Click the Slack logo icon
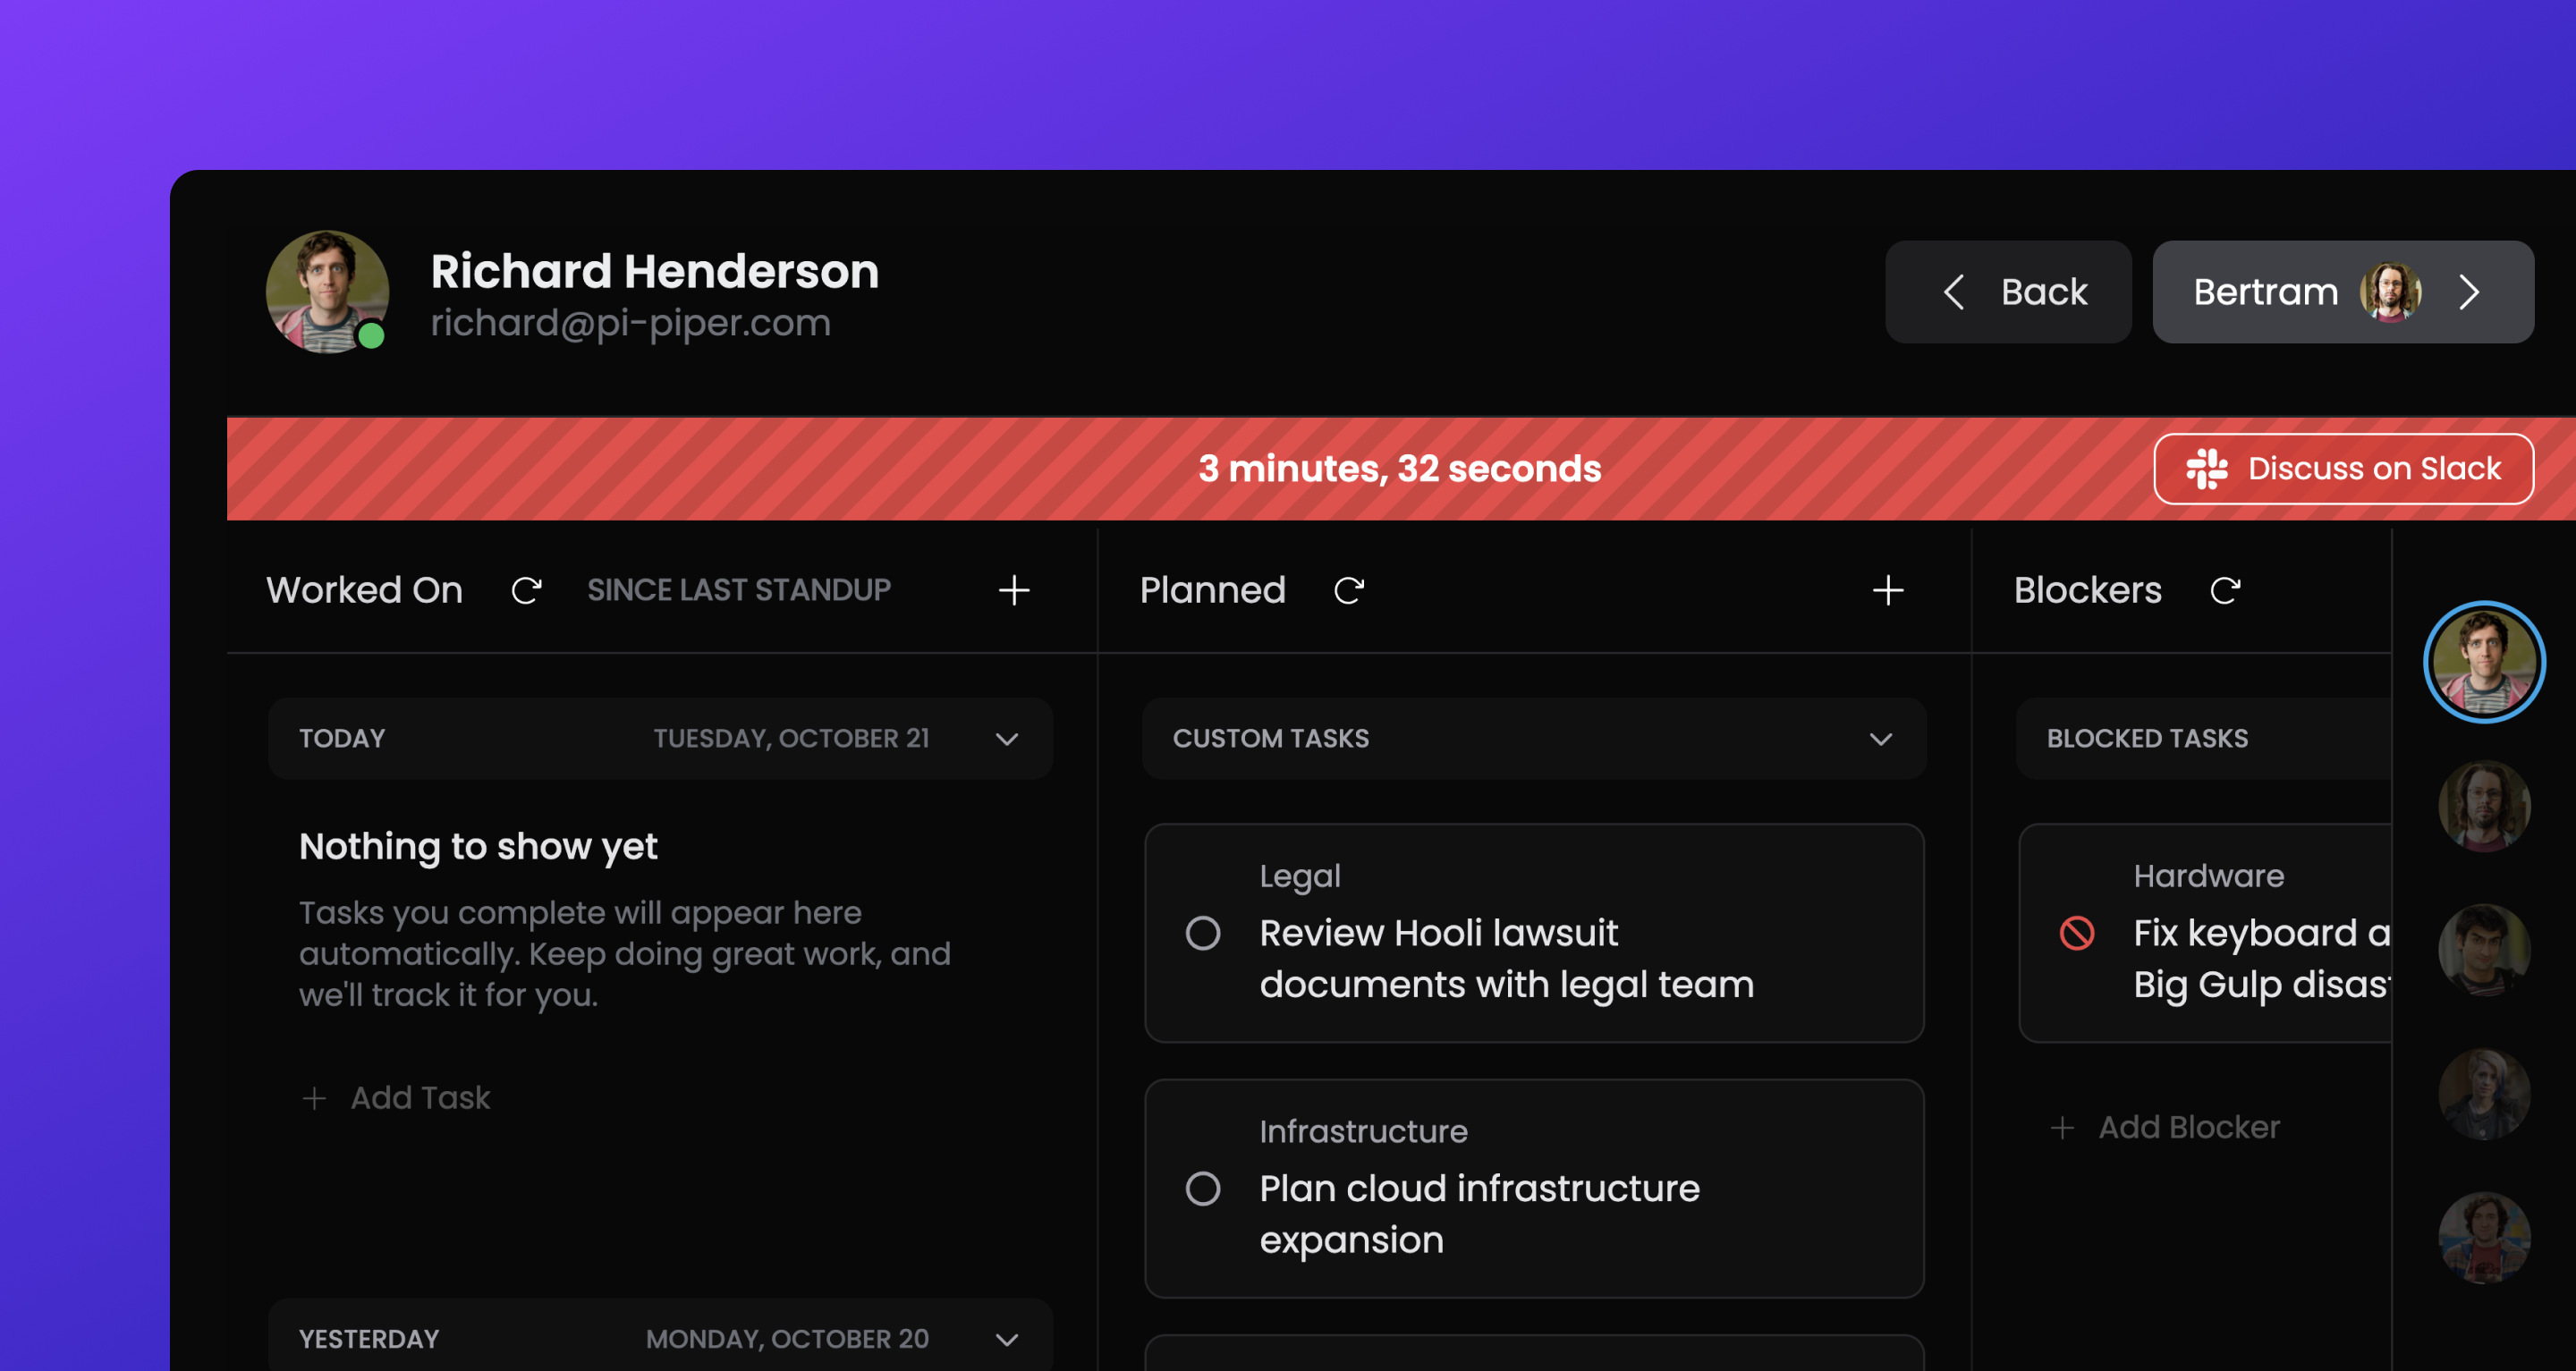Screen dimensions: 2576x1371 pos(2206,469)
